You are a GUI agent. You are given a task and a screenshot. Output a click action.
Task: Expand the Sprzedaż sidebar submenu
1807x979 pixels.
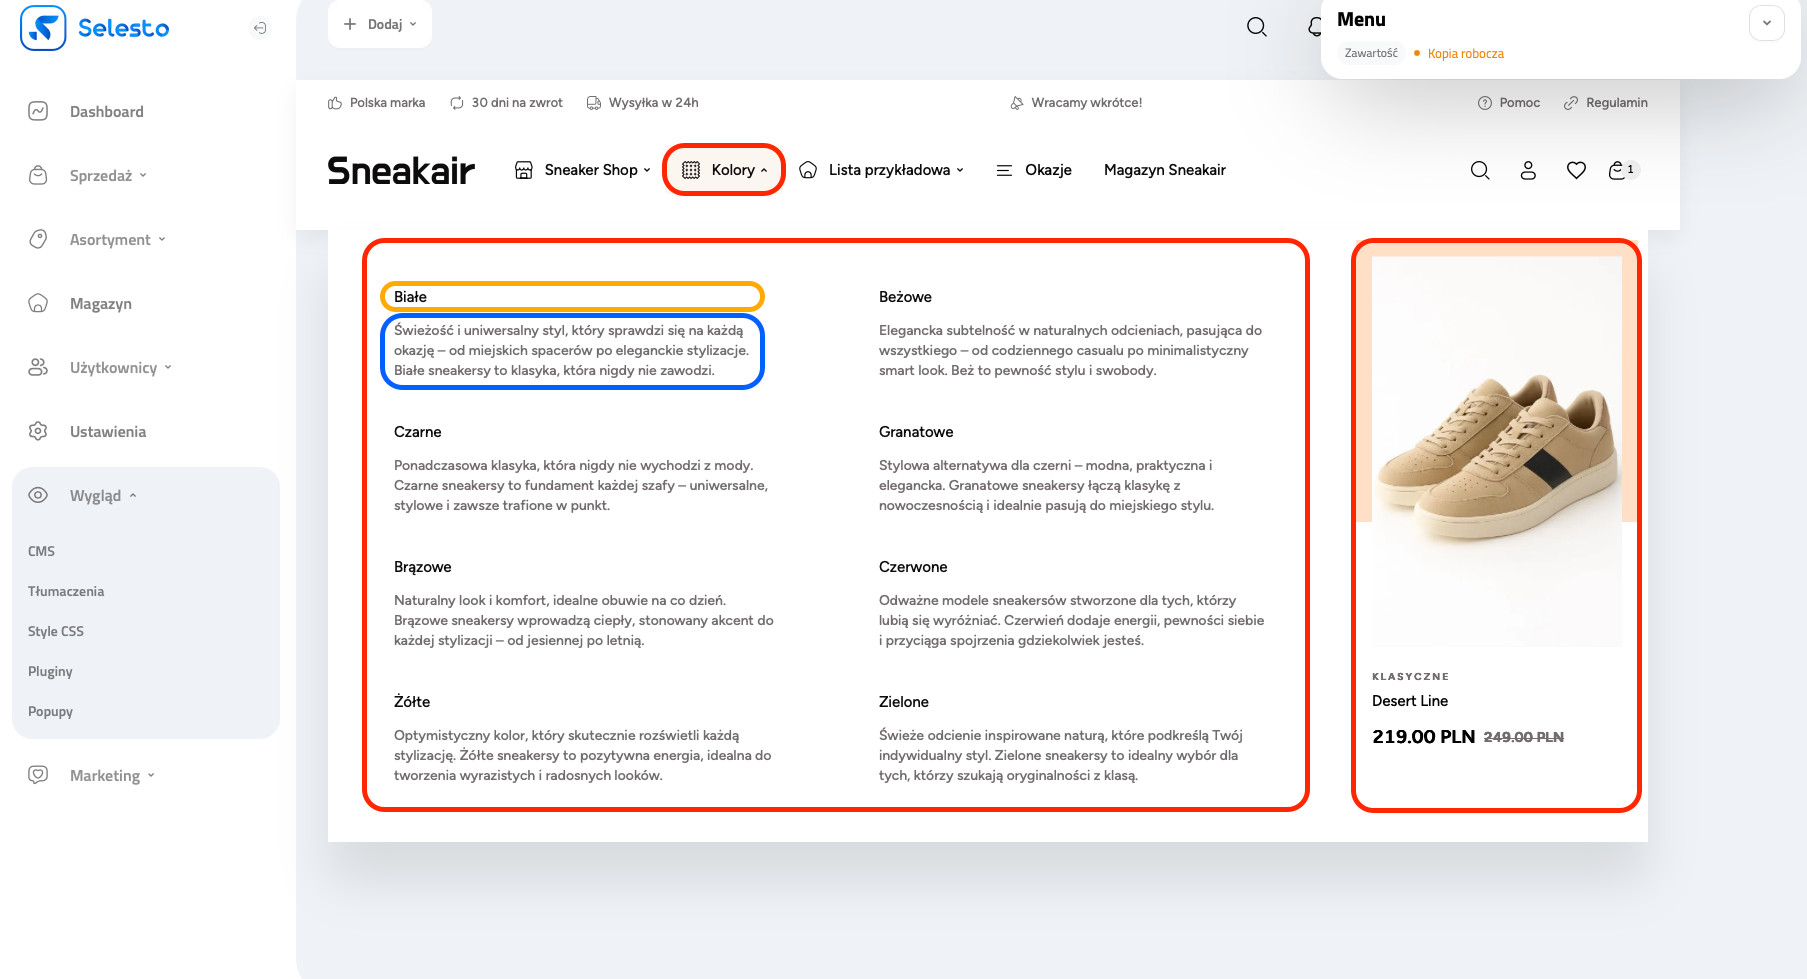point(108,176)
